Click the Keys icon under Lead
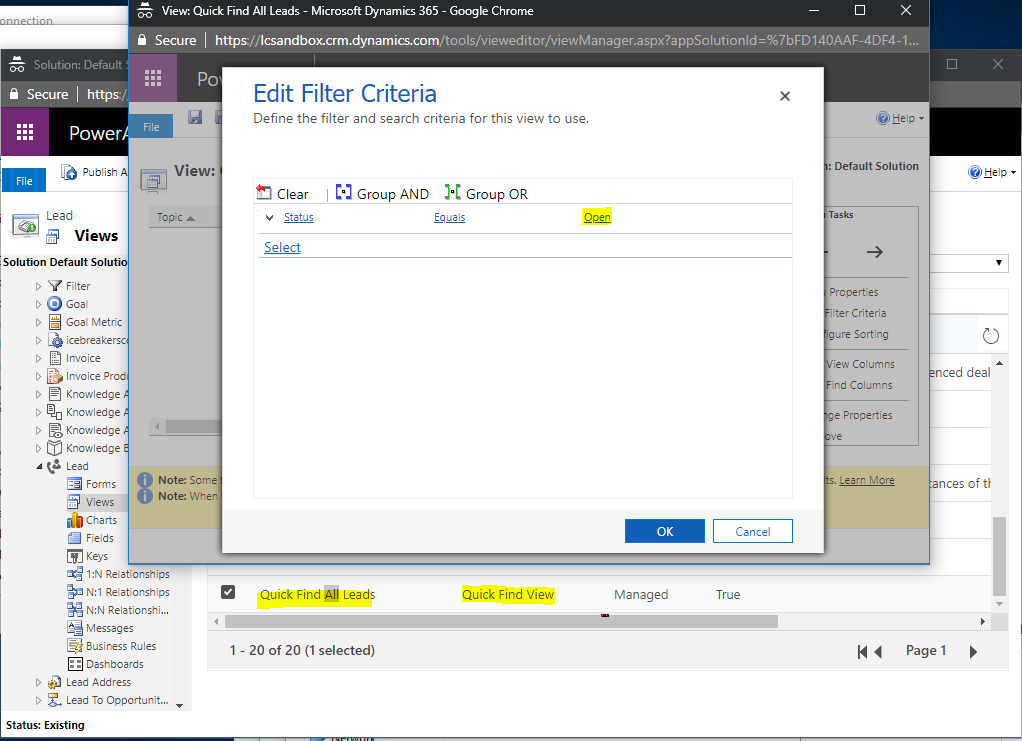Image resolution: width=1022 pixels, height=741 pixels. pos(75,556)
